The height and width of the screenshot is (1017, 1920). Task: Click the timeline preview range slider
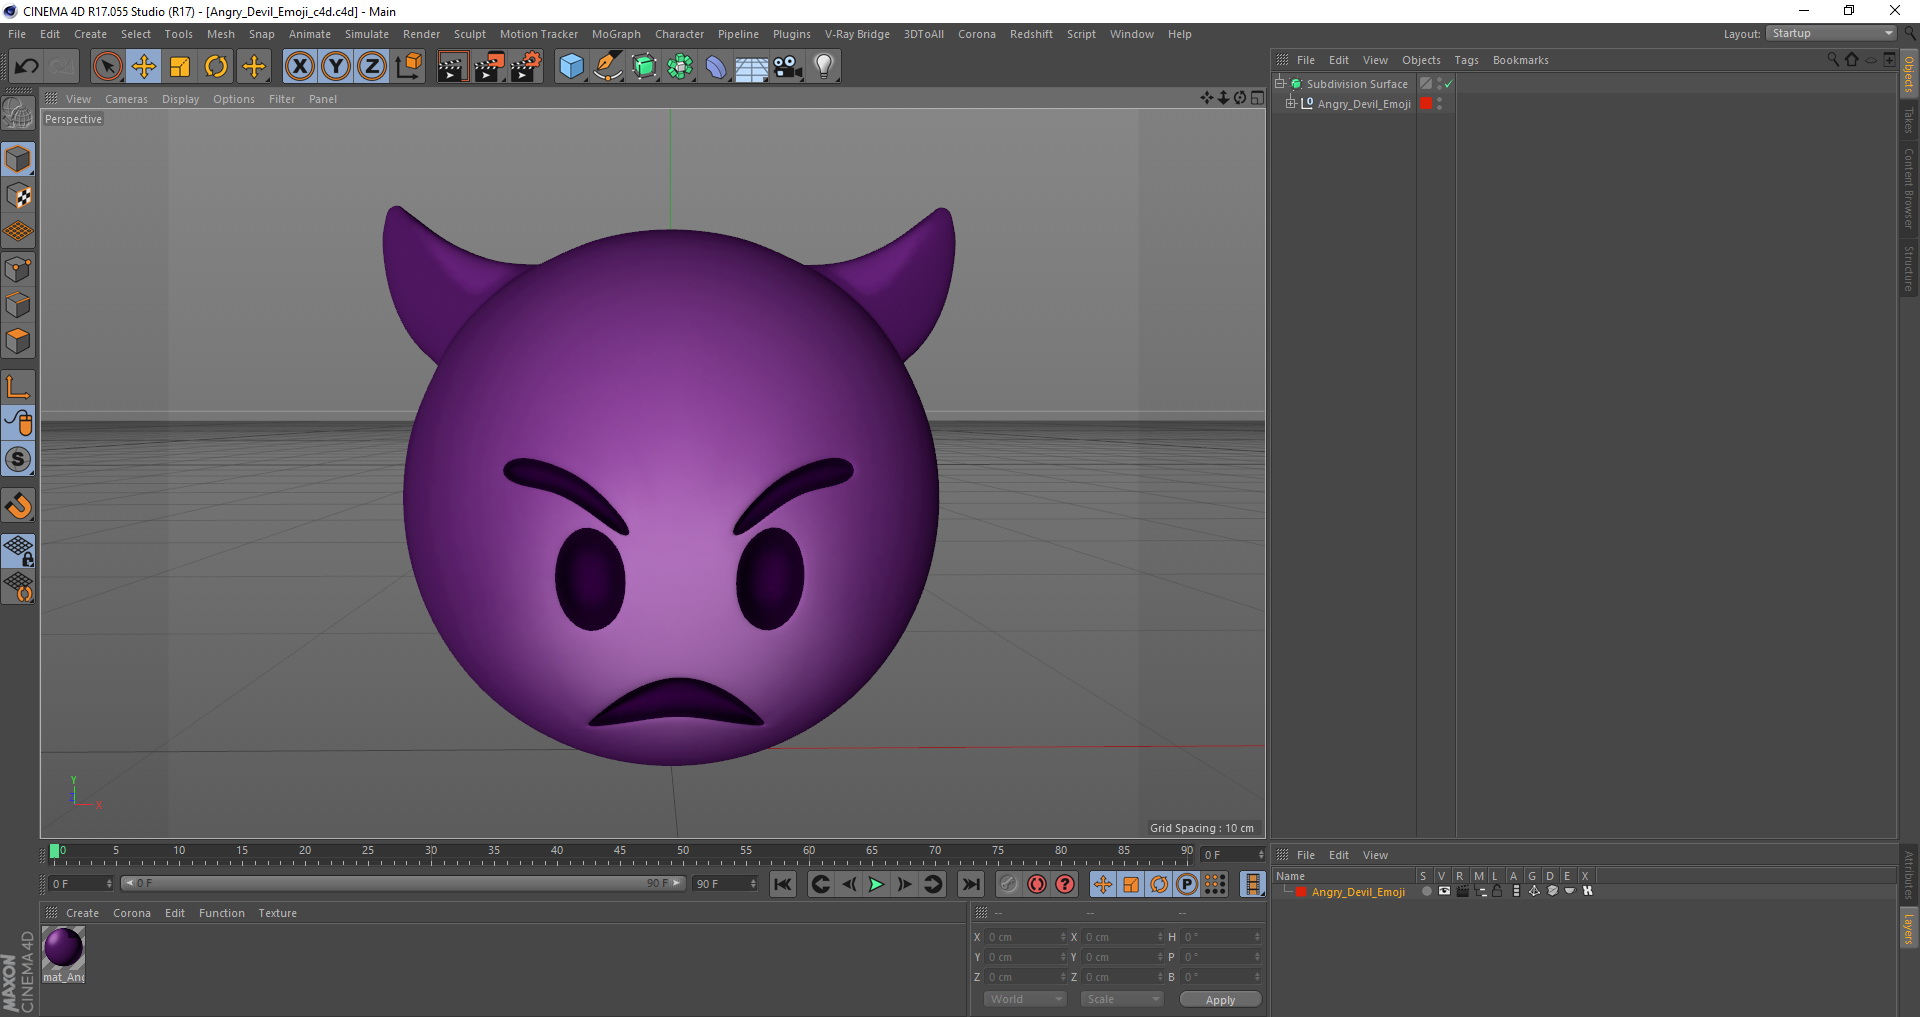coord(403,883)
